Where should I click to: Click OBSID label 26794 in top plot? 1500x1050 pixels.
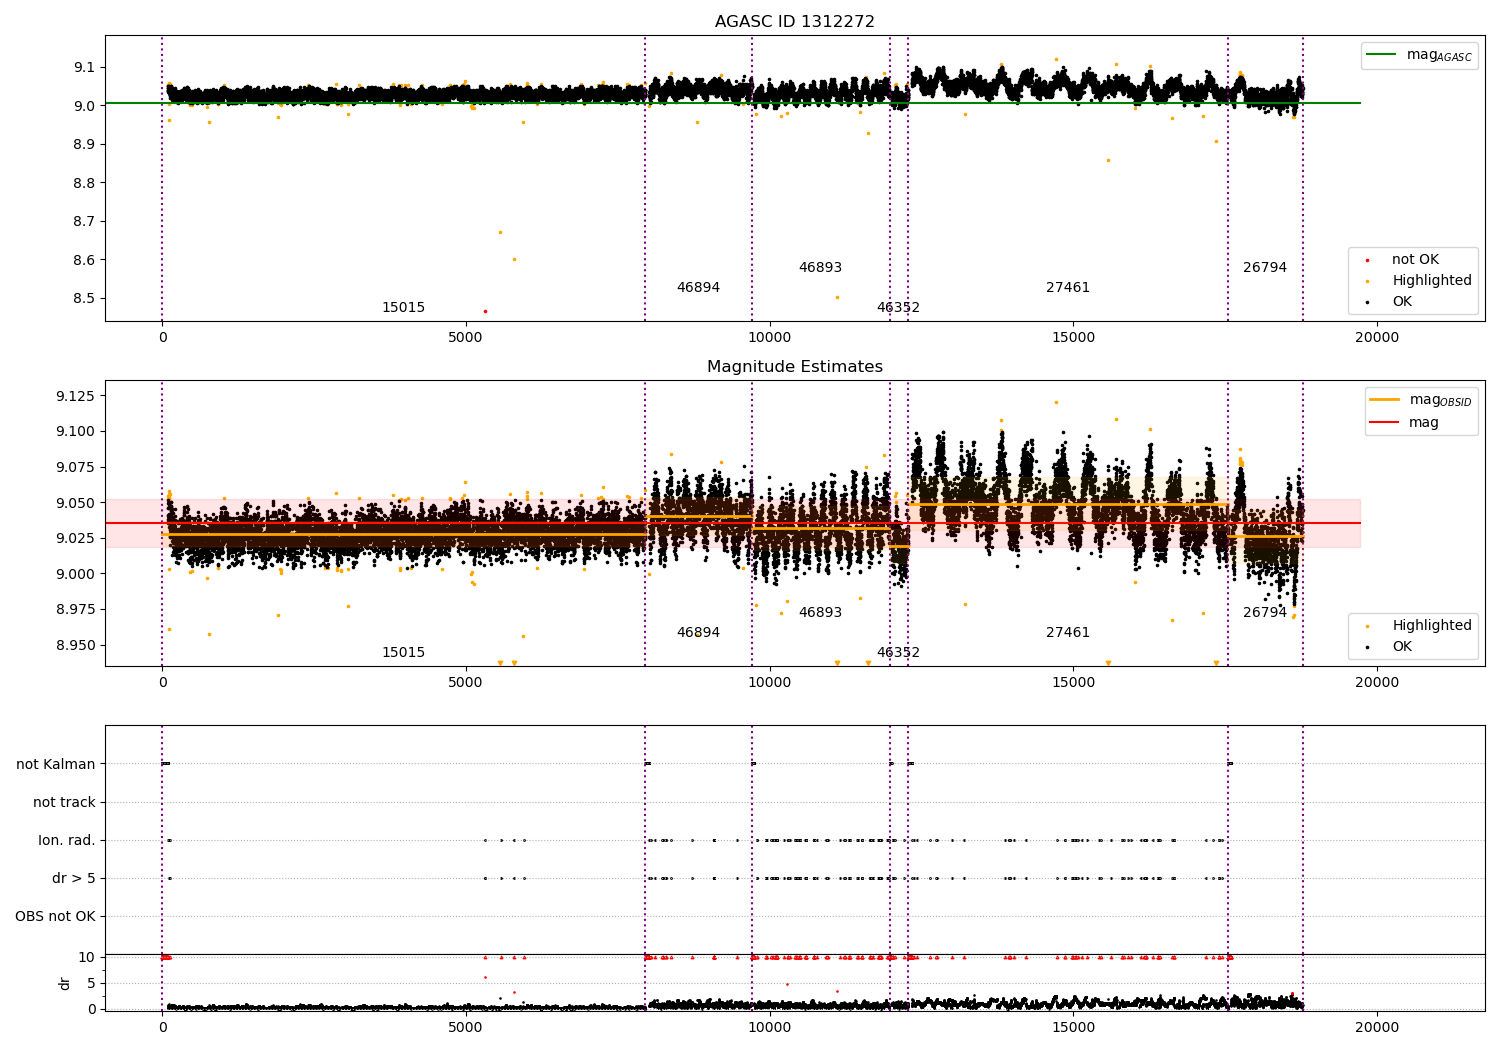coord(1265,268)
